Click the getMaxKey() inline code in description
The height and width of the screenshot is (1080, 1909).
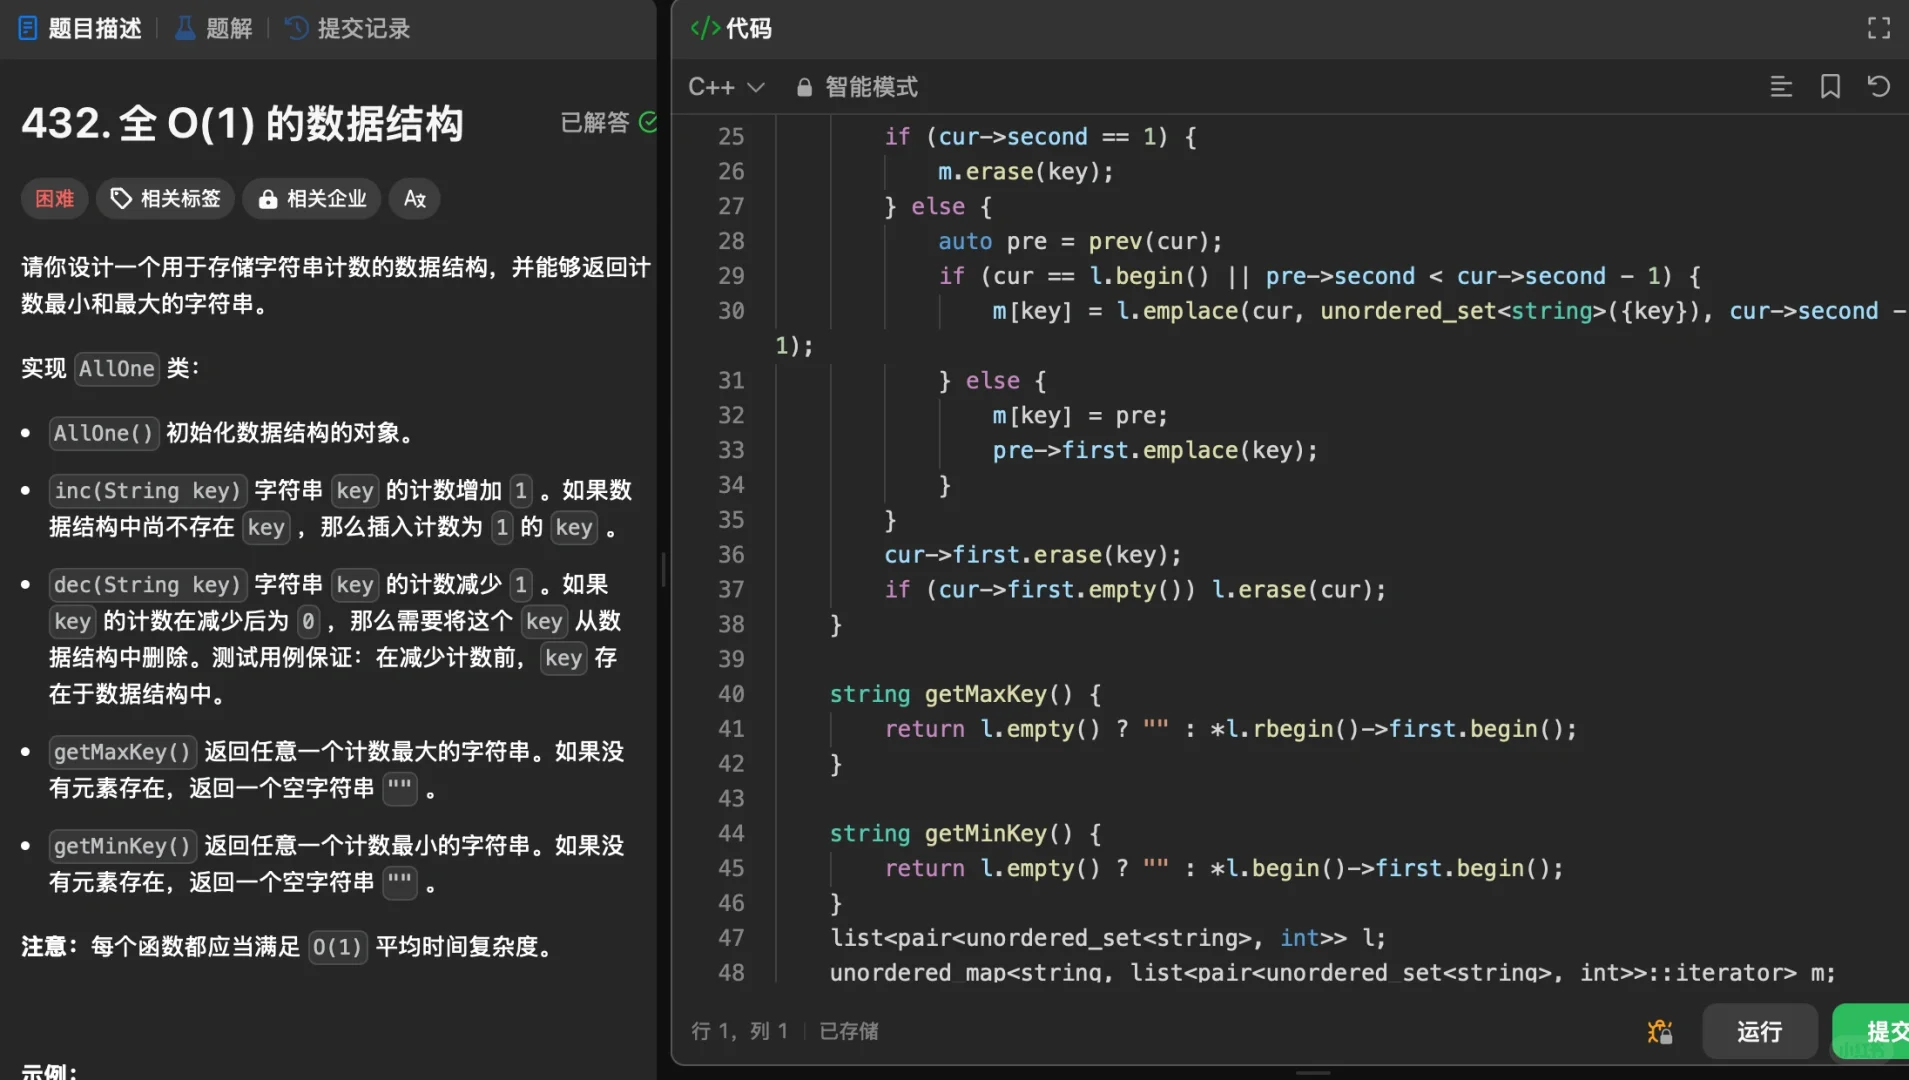coord(122,752)
